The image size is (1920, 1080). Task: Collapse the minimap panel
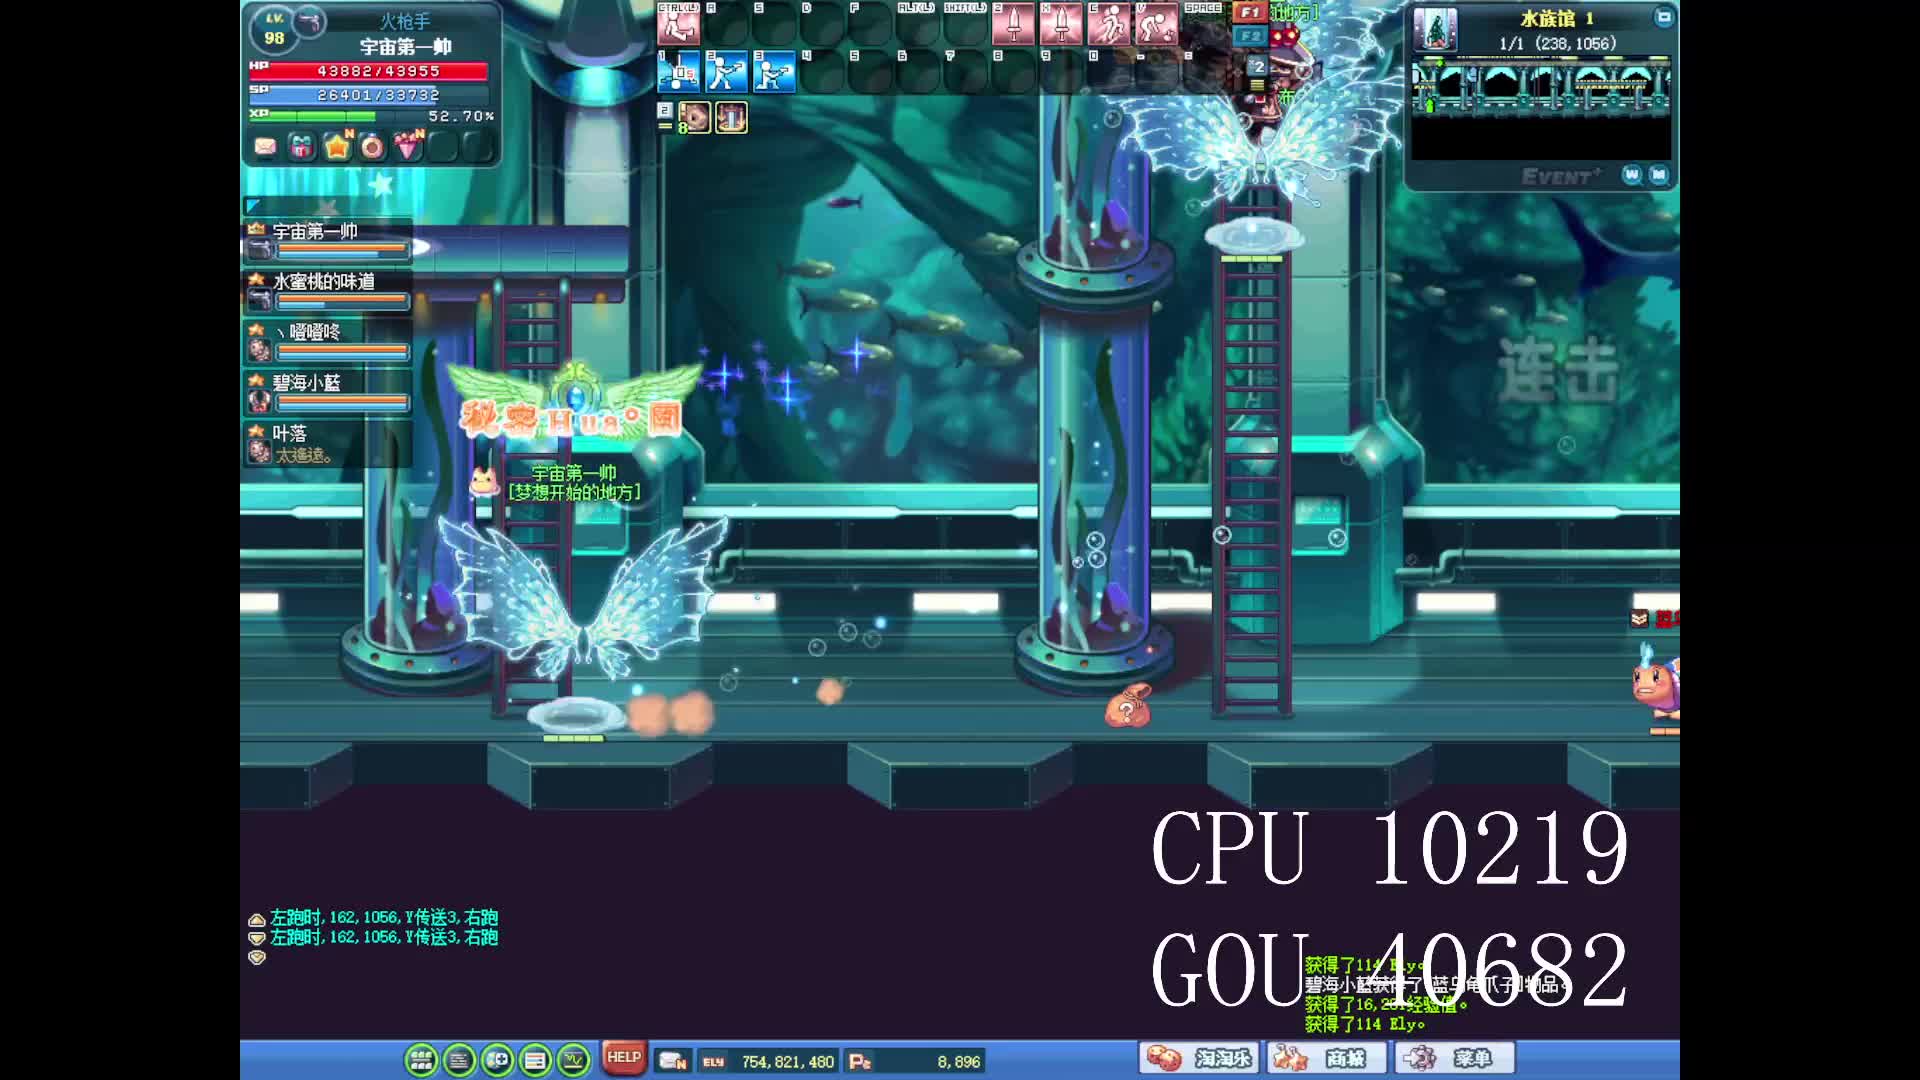click(x=1663, y=17)
